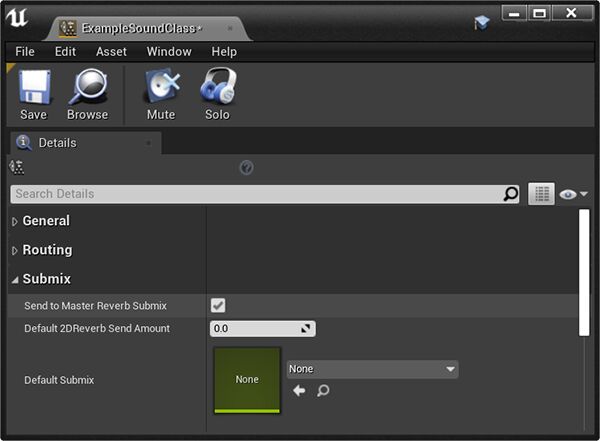
Task: Open the tutorials graduation cap icon
Action: pyautogui.click(x=482, y=23)
